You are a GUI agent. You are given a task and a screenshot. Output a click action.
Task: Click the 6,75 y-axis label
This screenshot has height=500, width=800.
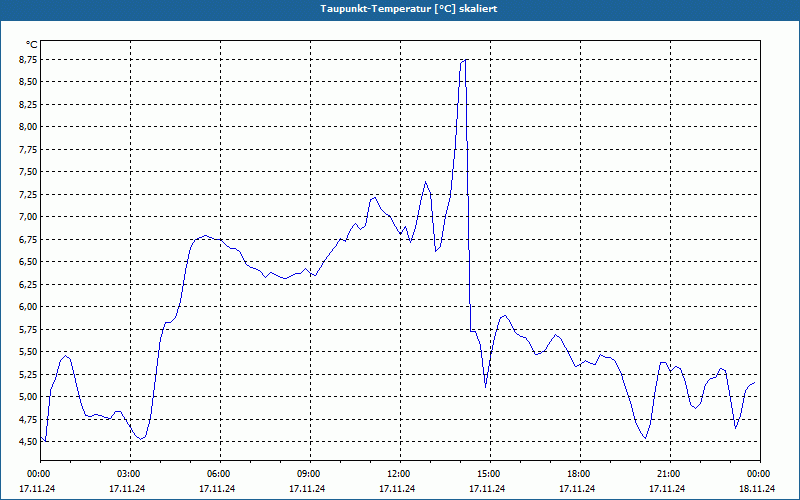[x=29, y=239]
